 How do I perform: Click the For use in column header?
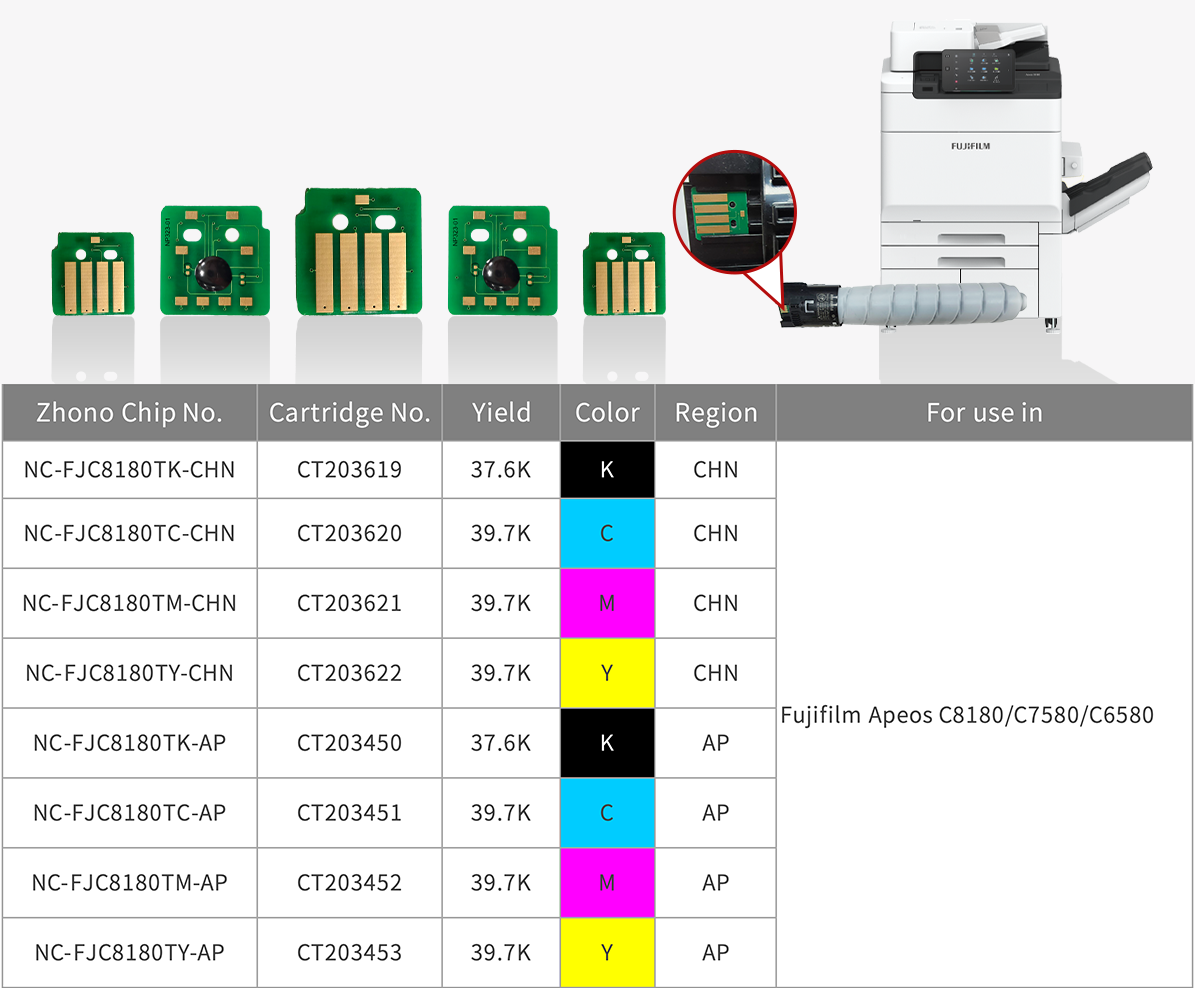click(984, 412)
